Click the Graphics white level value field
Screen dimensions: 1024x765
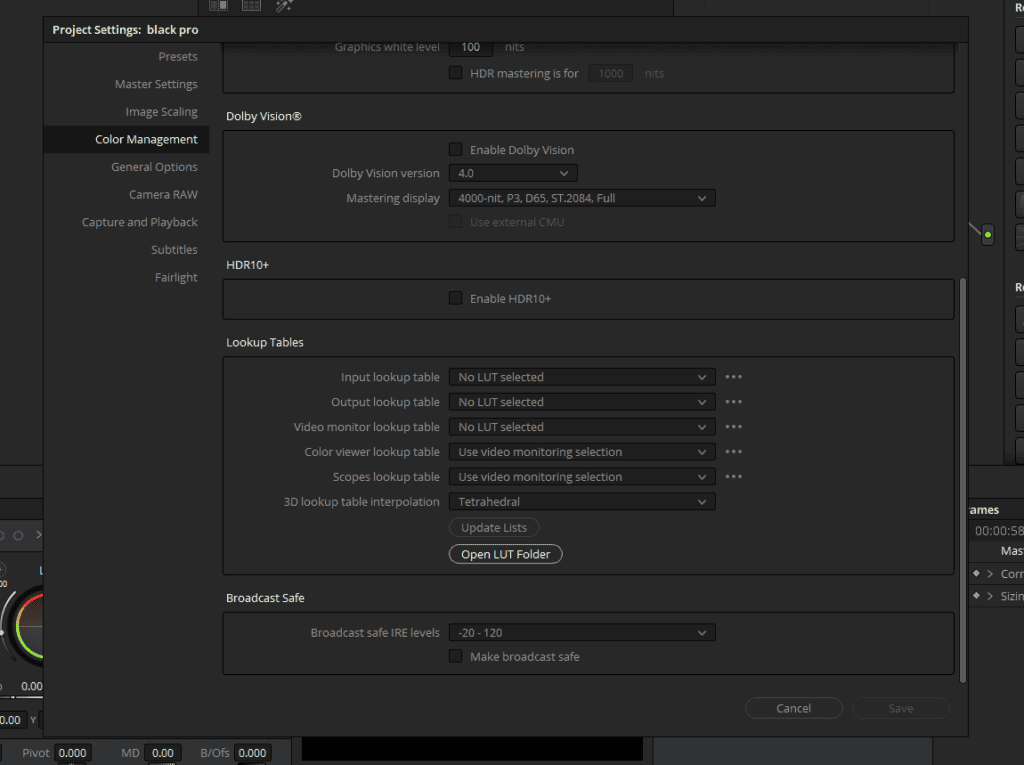click(x=470, y=47)
